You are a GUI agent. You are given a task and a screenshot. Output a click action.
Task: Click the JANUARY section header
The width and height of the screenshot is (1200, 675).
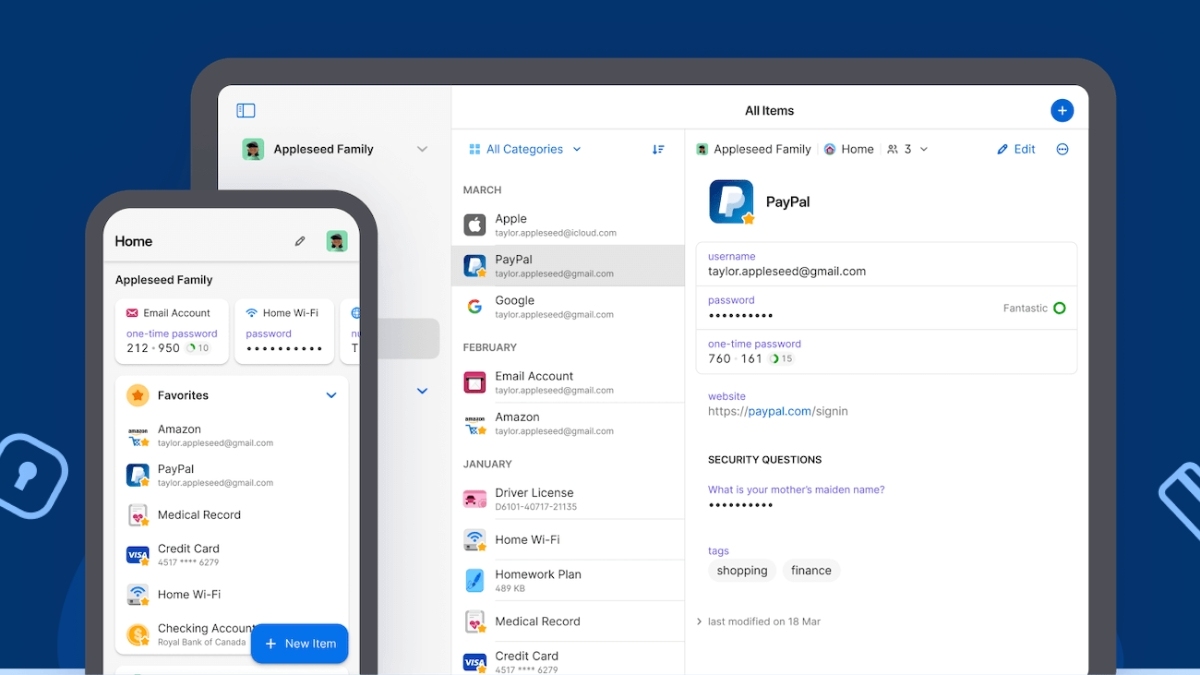point(487,464)
